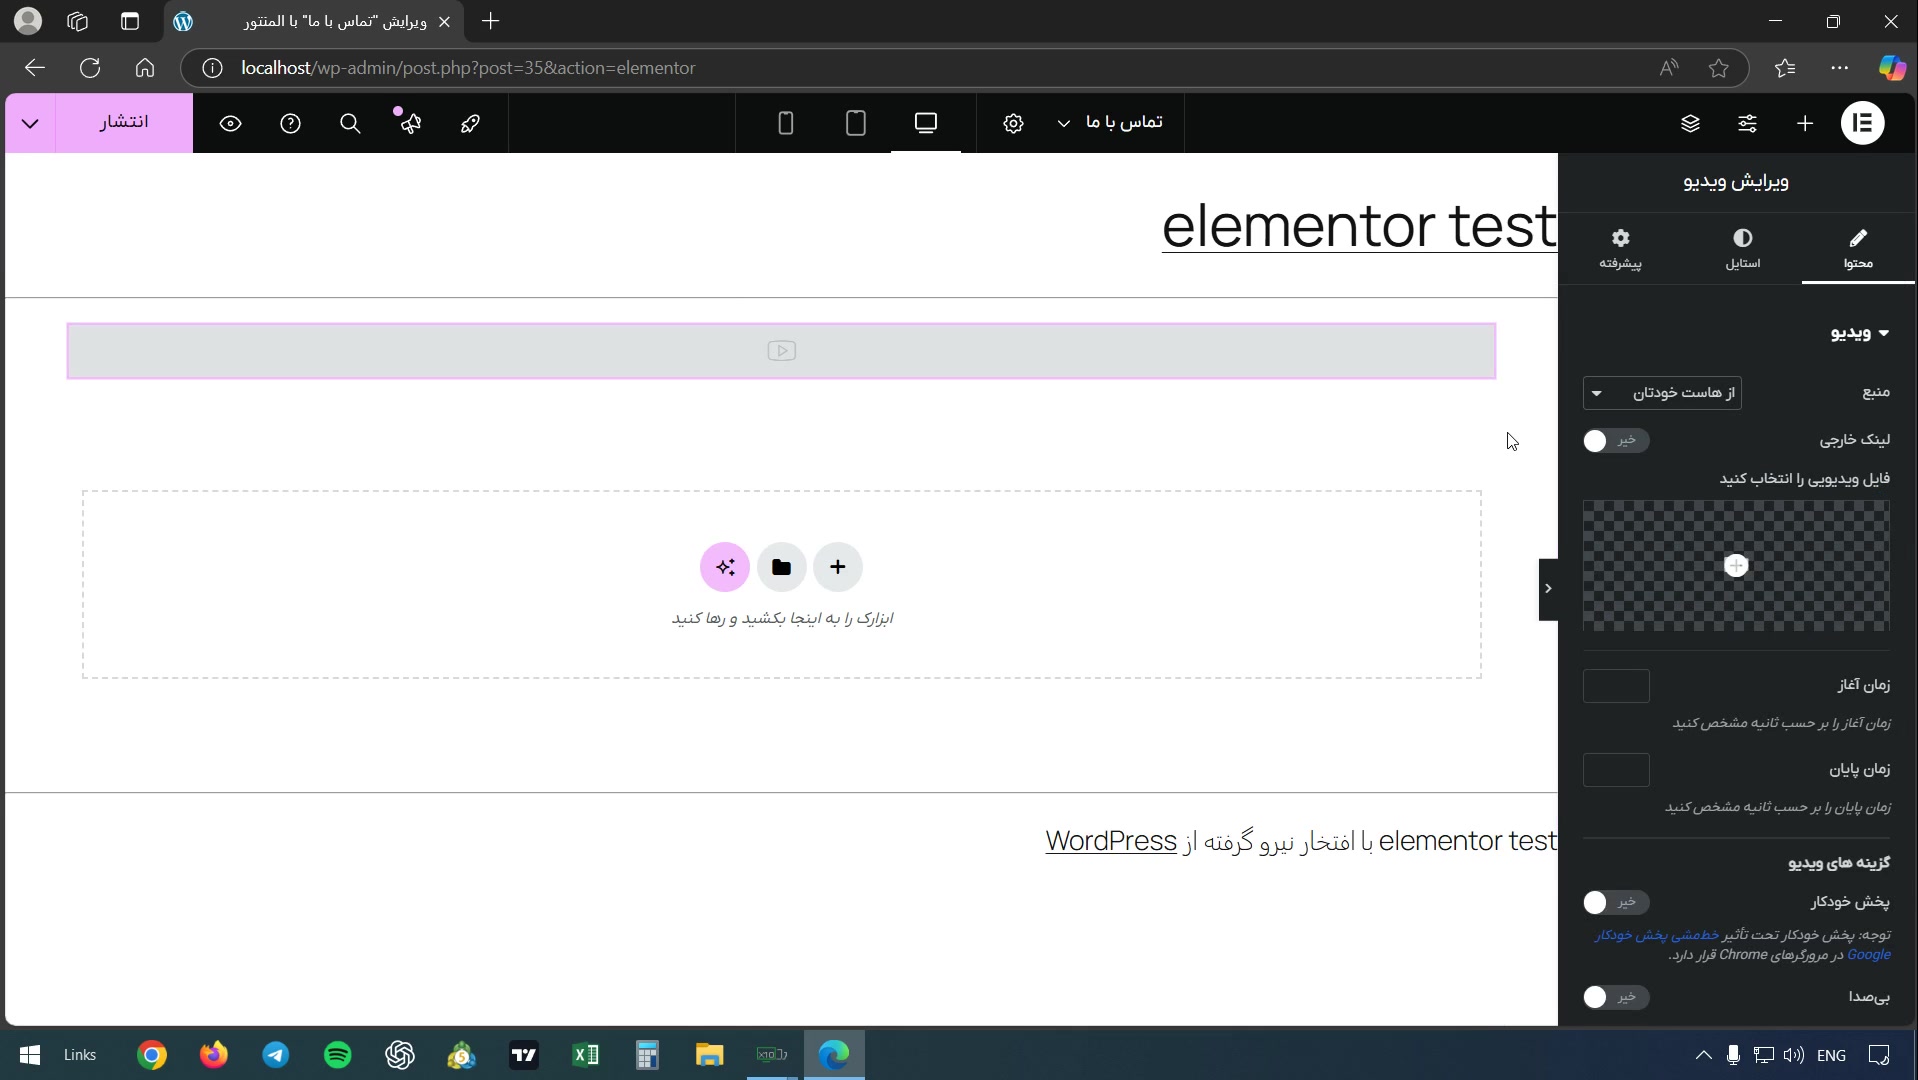The width and height of the screenshot is (1918, 1080).
Task: Open page settings gear icon
Action: point(1013,123)
